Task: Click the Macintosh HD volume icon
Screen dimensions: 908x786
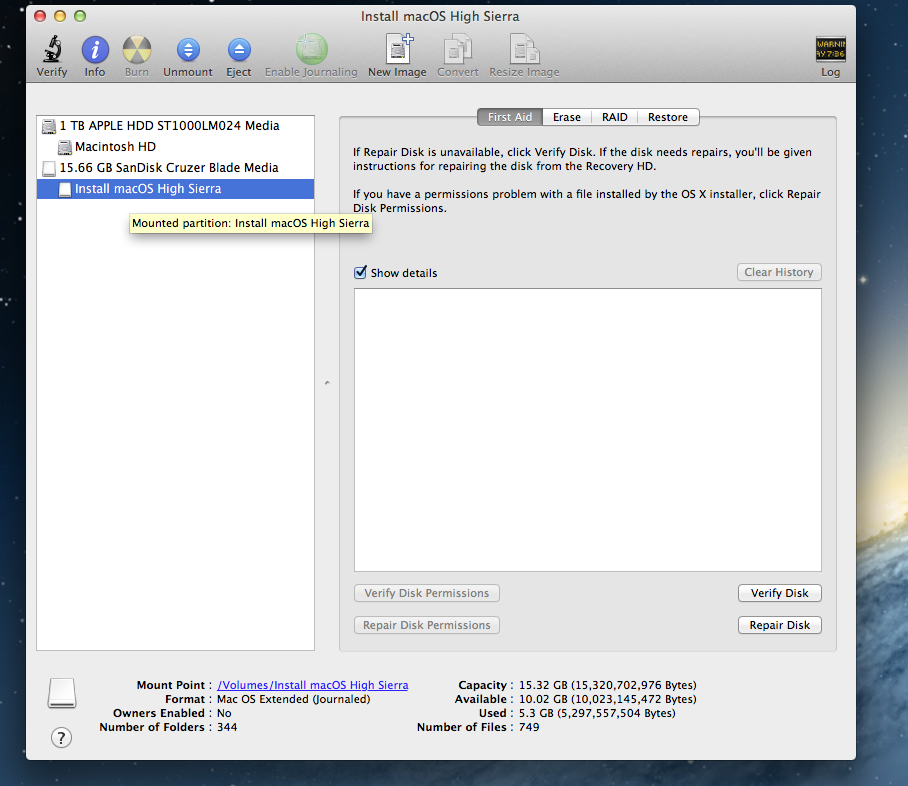Action: click(65, 147)
